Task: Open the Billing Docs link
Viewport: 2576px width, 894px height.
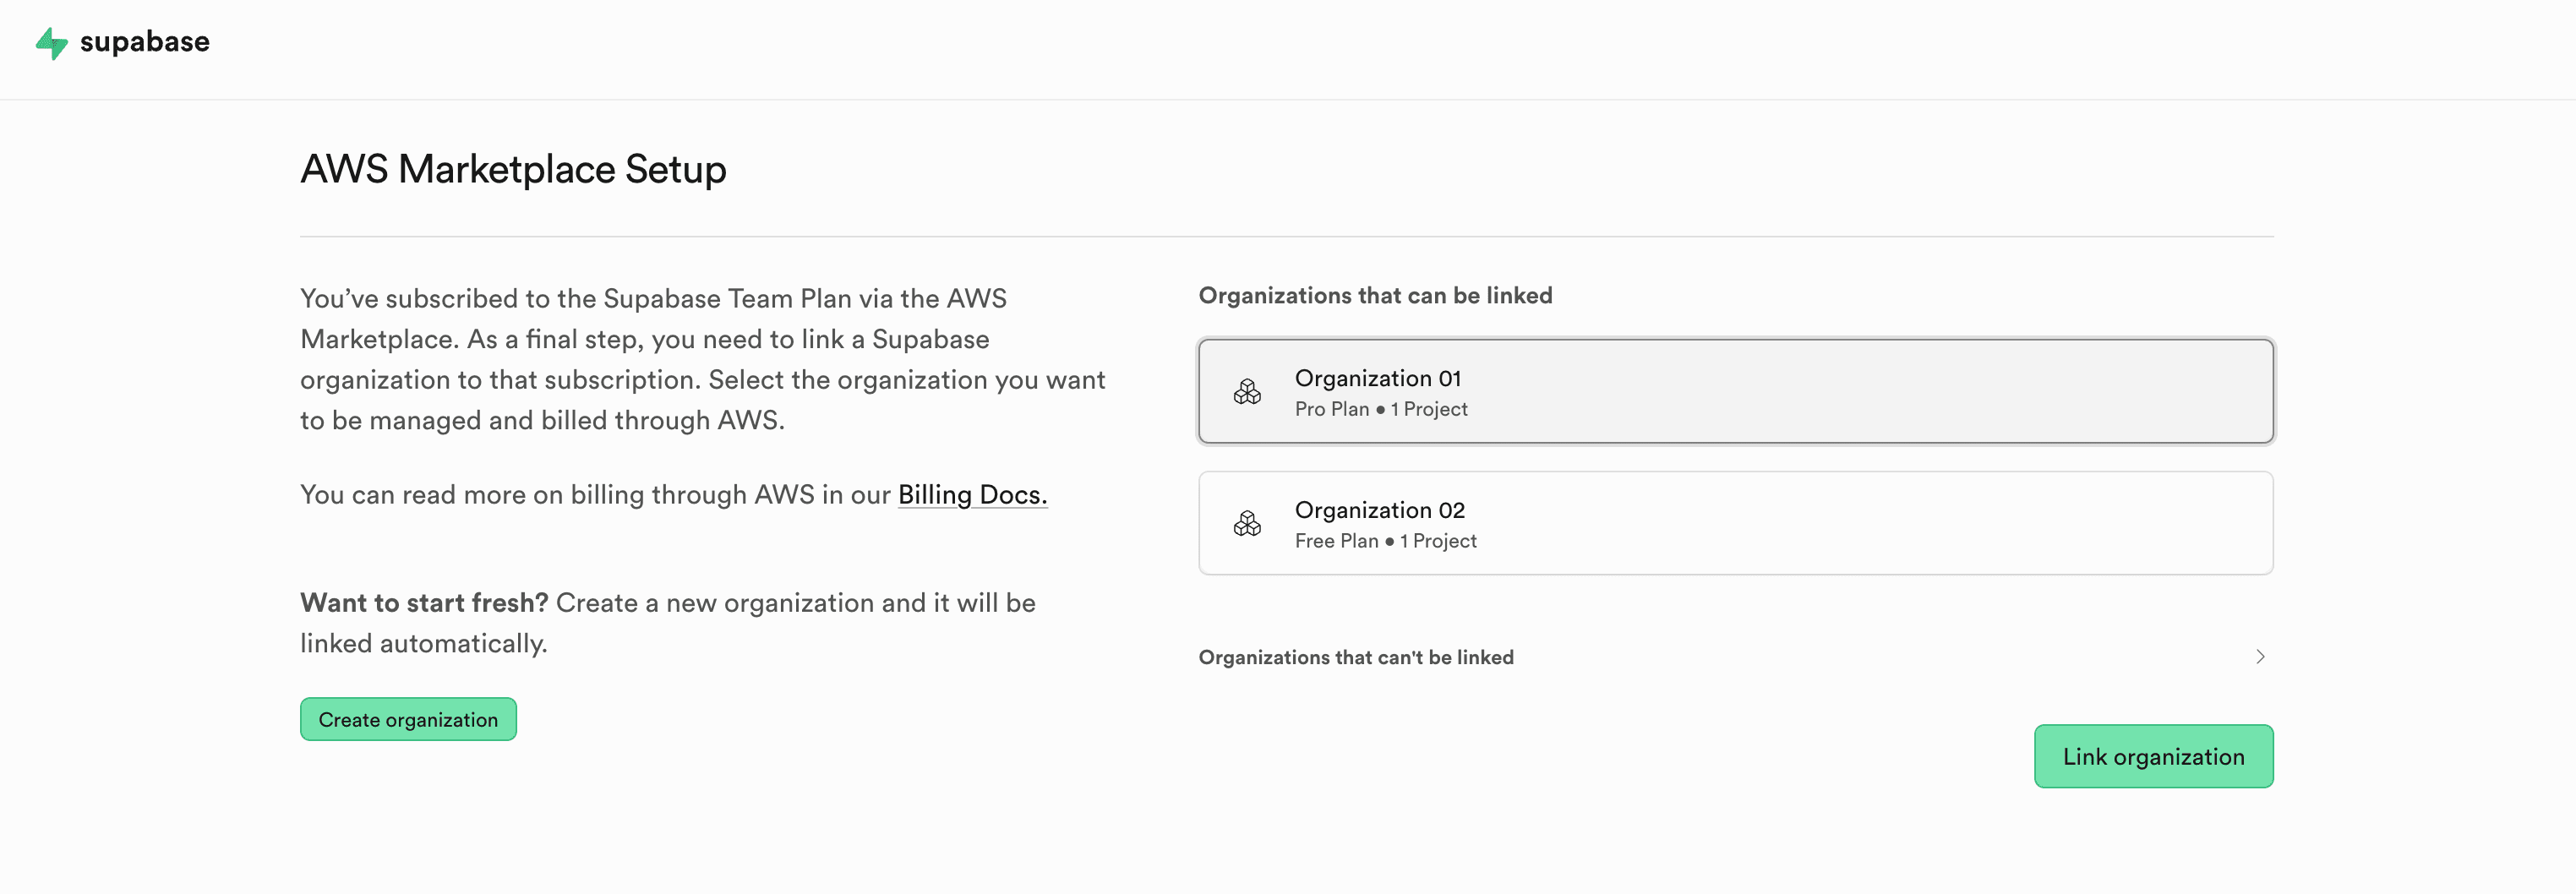Action: coord(971,495)
